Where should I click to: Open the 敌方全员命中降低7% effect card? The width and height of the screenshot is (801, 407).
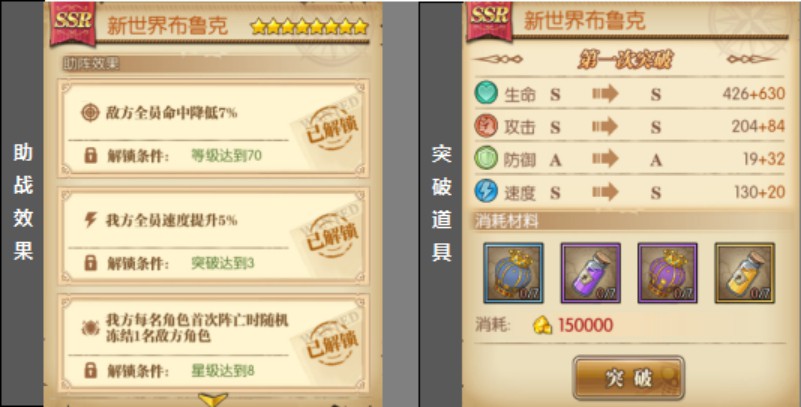[x=213, y=128]
